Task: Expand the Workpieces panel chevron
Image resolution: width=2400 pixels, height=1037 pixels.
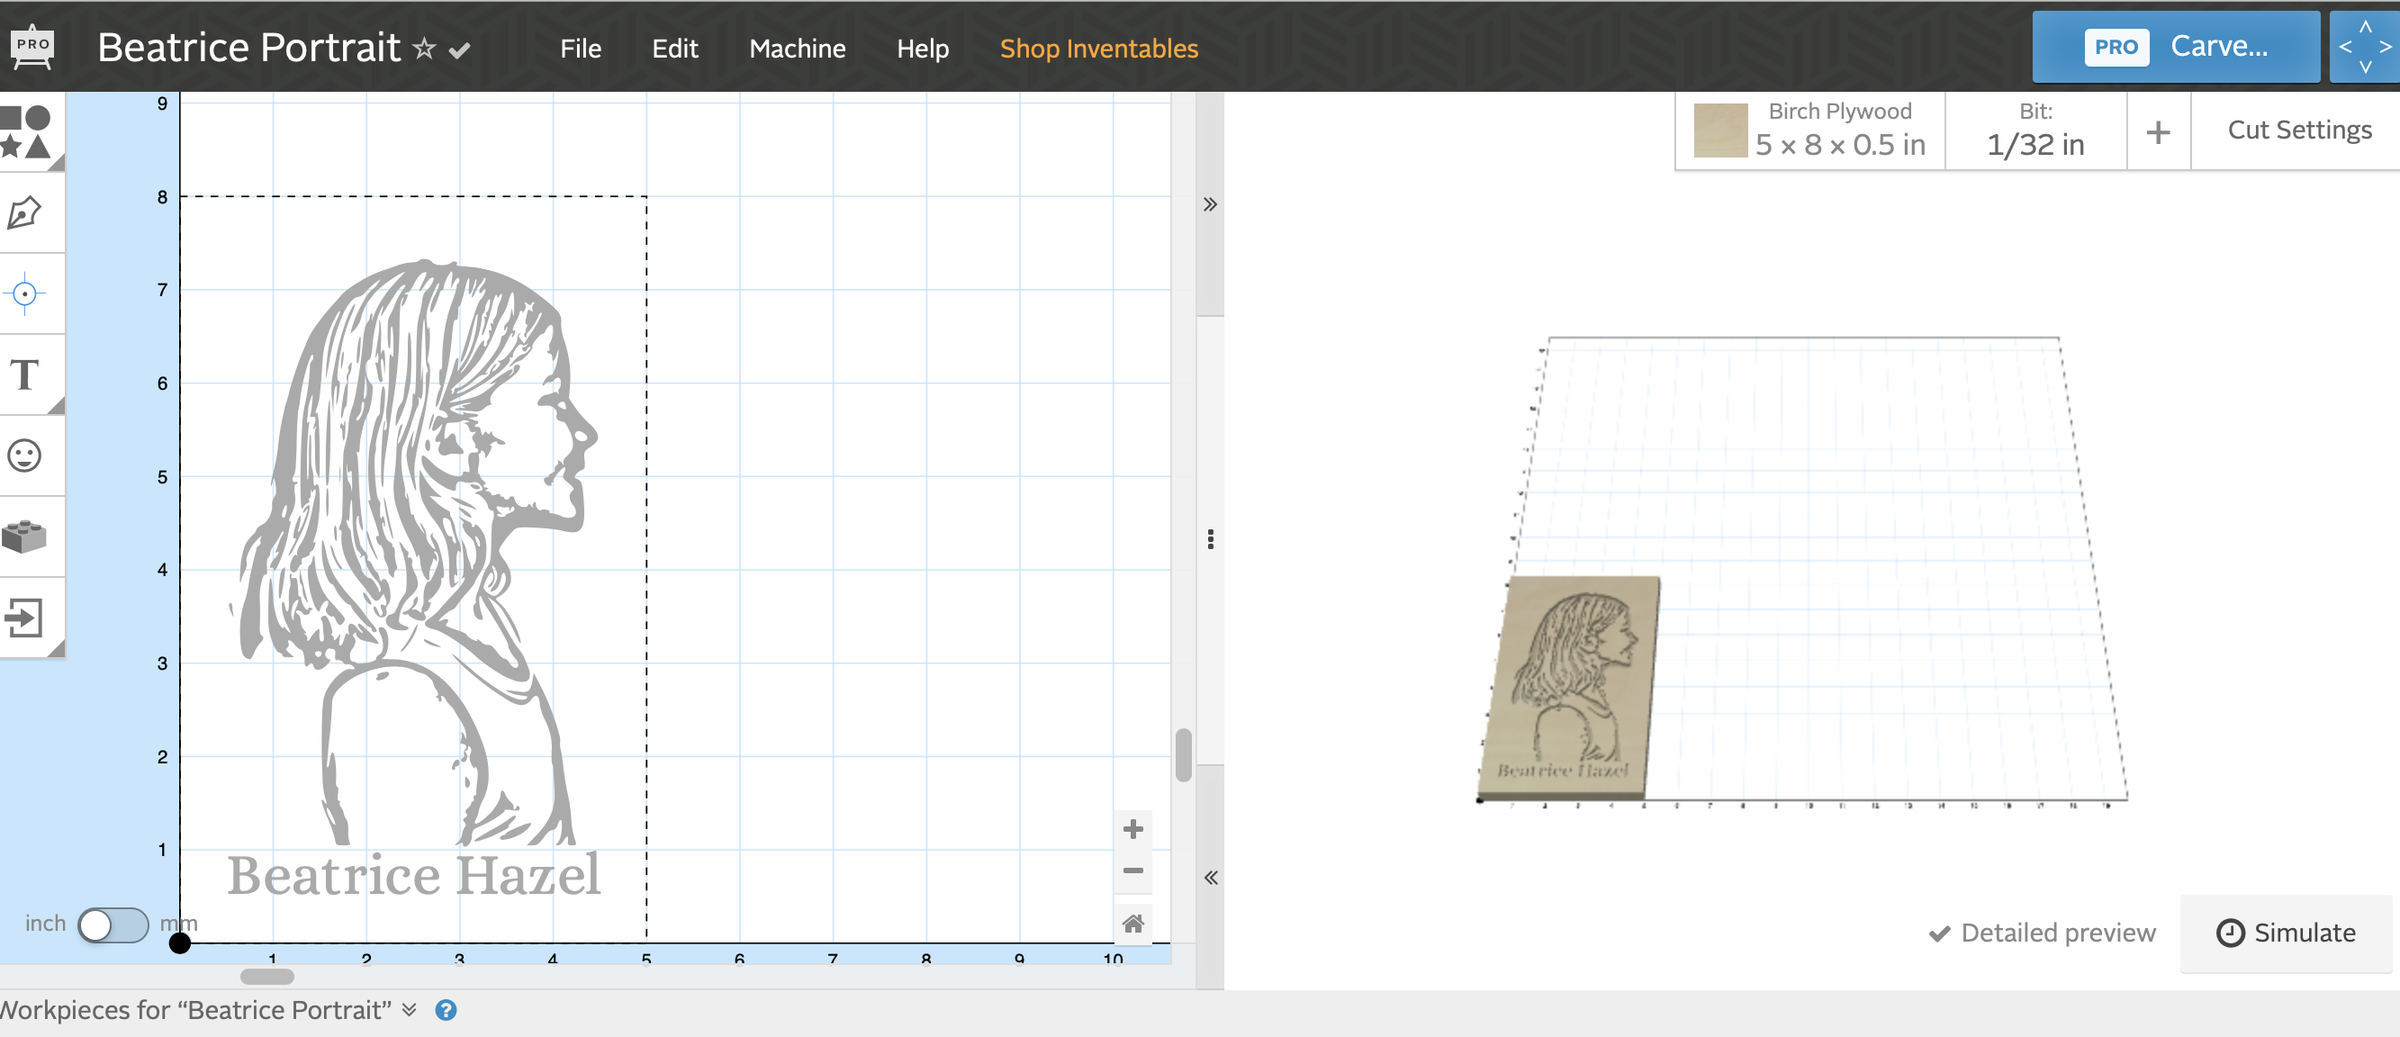Action: (x=409, y=1010)
